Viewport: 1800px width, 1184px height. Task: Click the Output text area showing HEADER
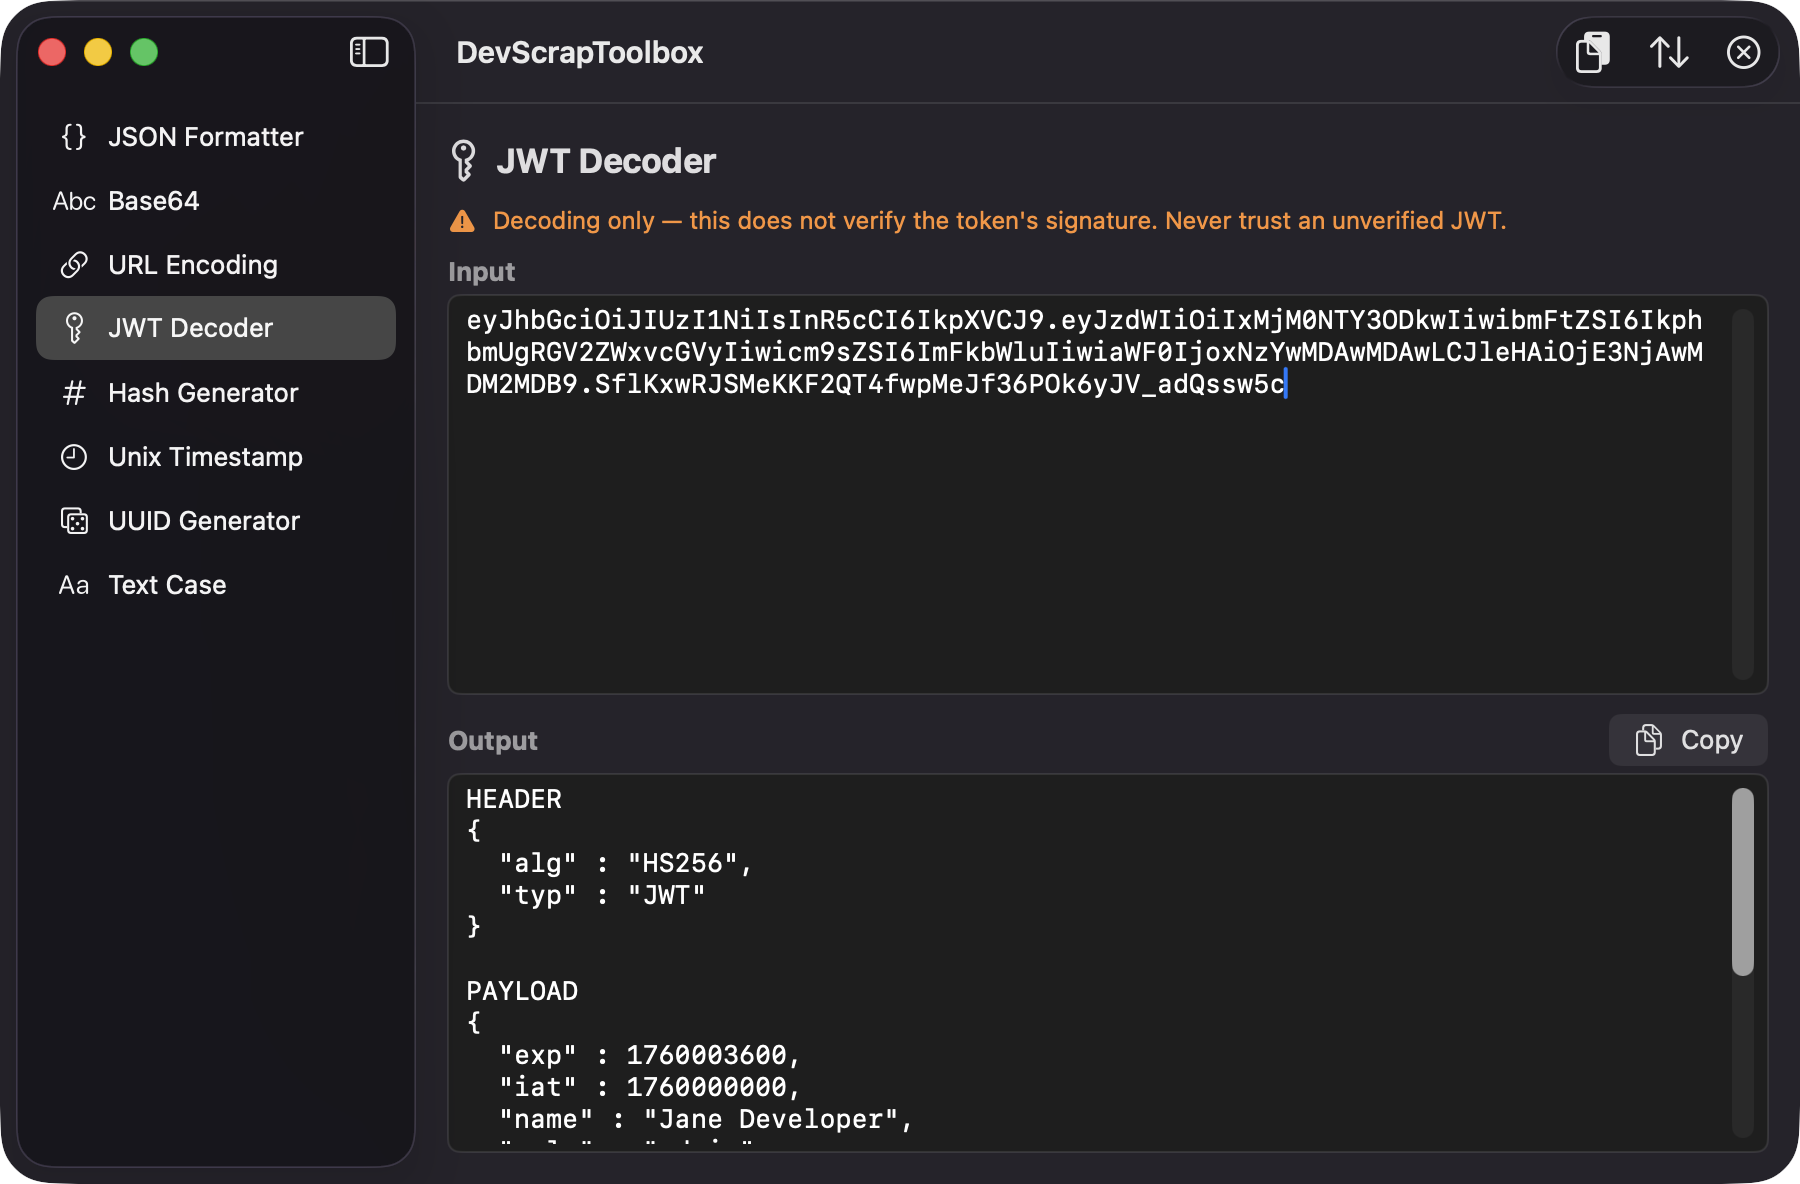point(1108,962)
